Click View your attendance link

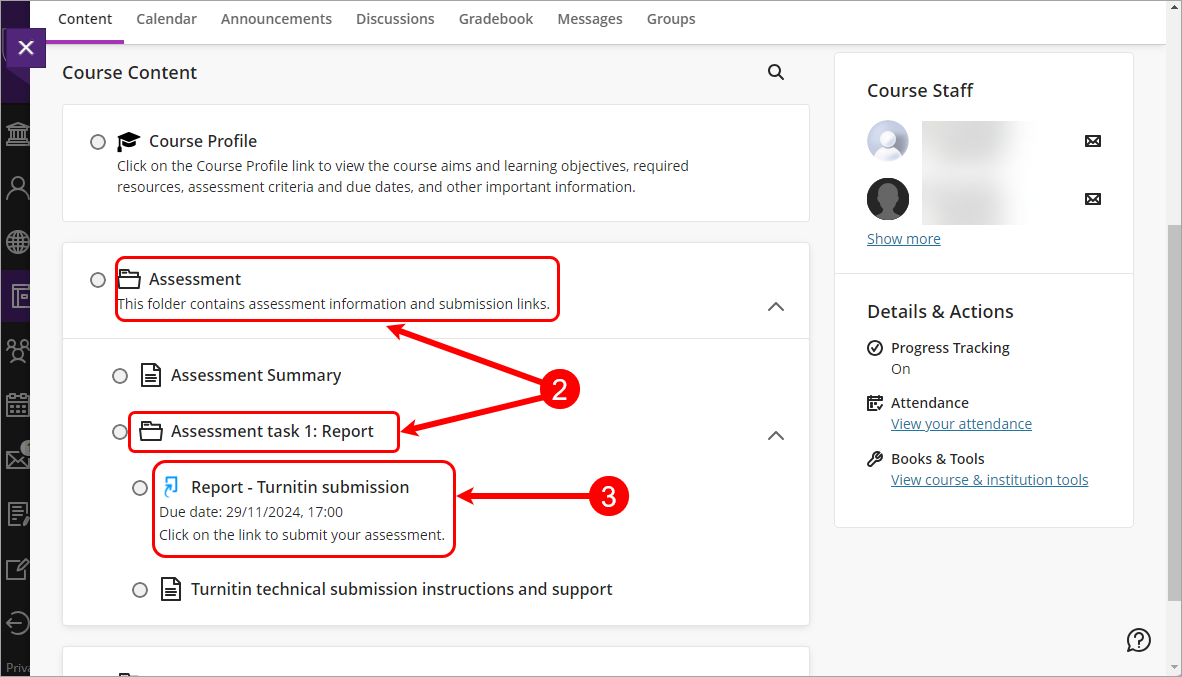pyautogui.click(x=961, y=424)
